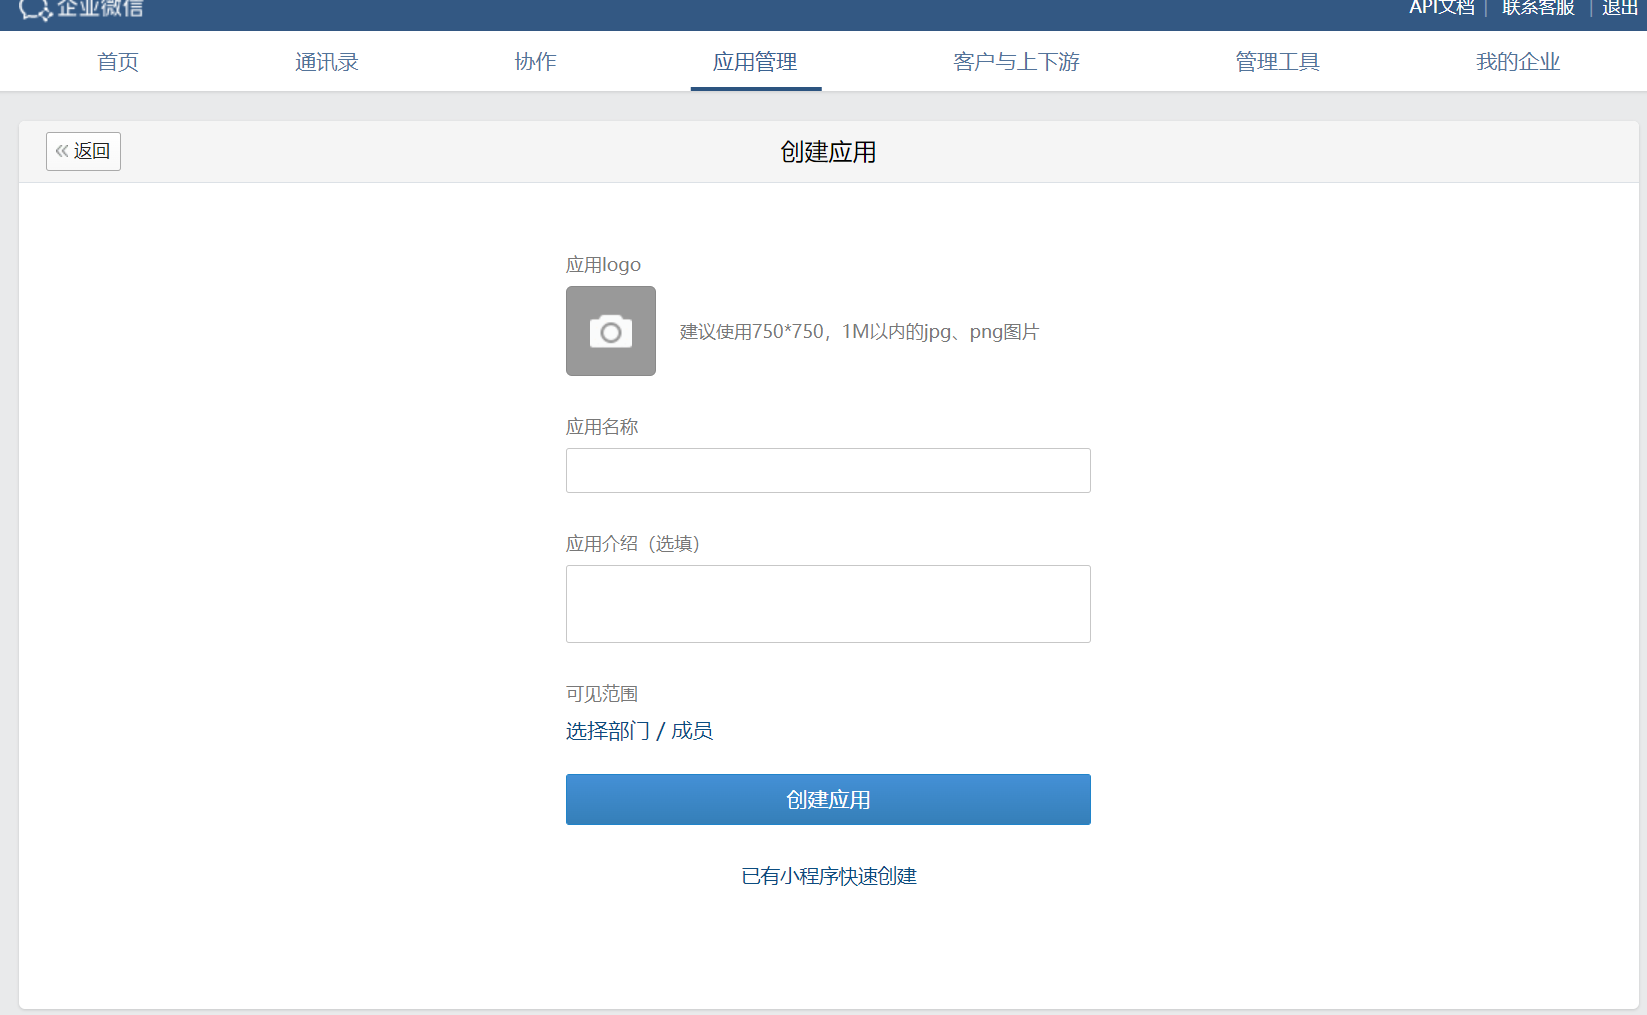Click the 企业微信 logo icon
This screenshot has width=1647, height=1015.
coord(35,10)
